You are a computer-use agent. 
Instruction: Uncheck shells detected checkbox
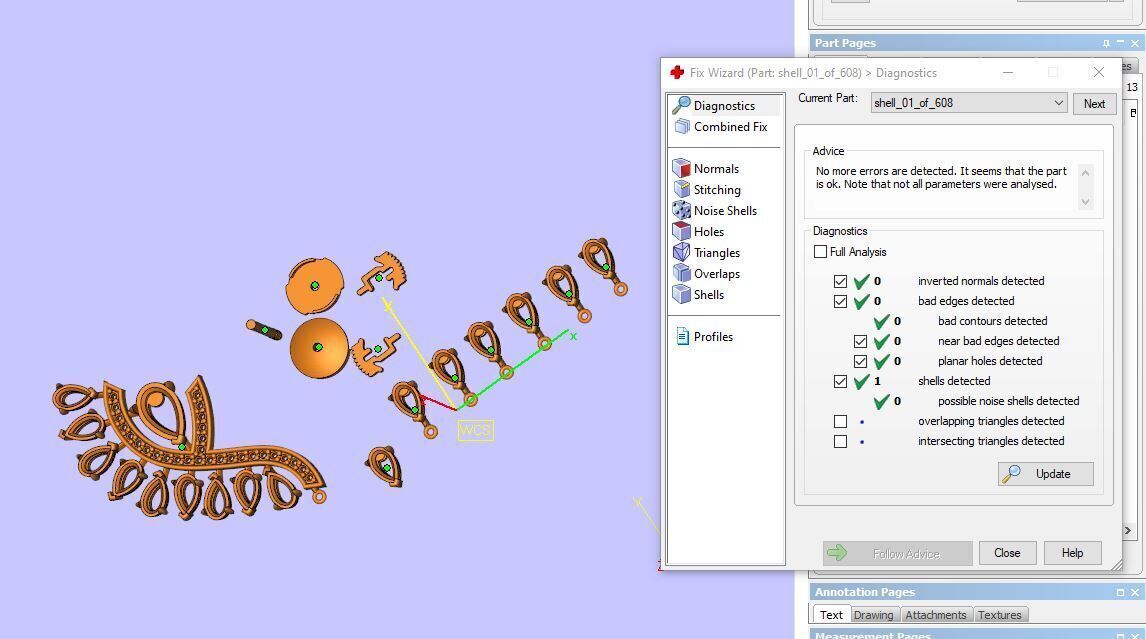[840, 382]
